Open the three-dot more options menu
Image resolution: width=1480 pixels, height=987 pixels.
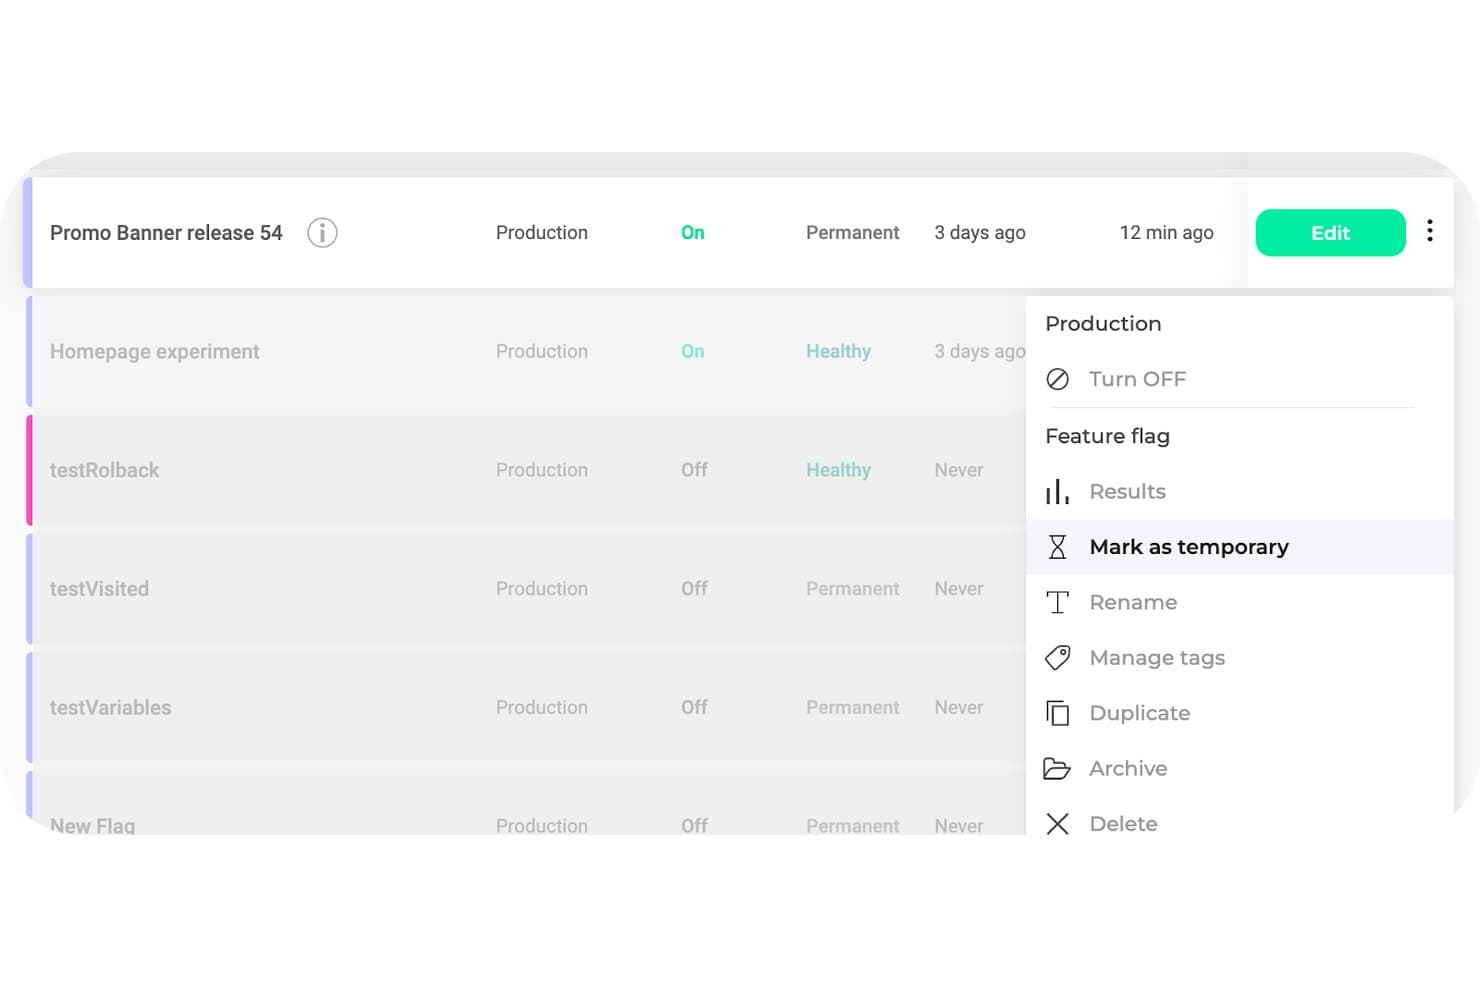coord(1430,232)
